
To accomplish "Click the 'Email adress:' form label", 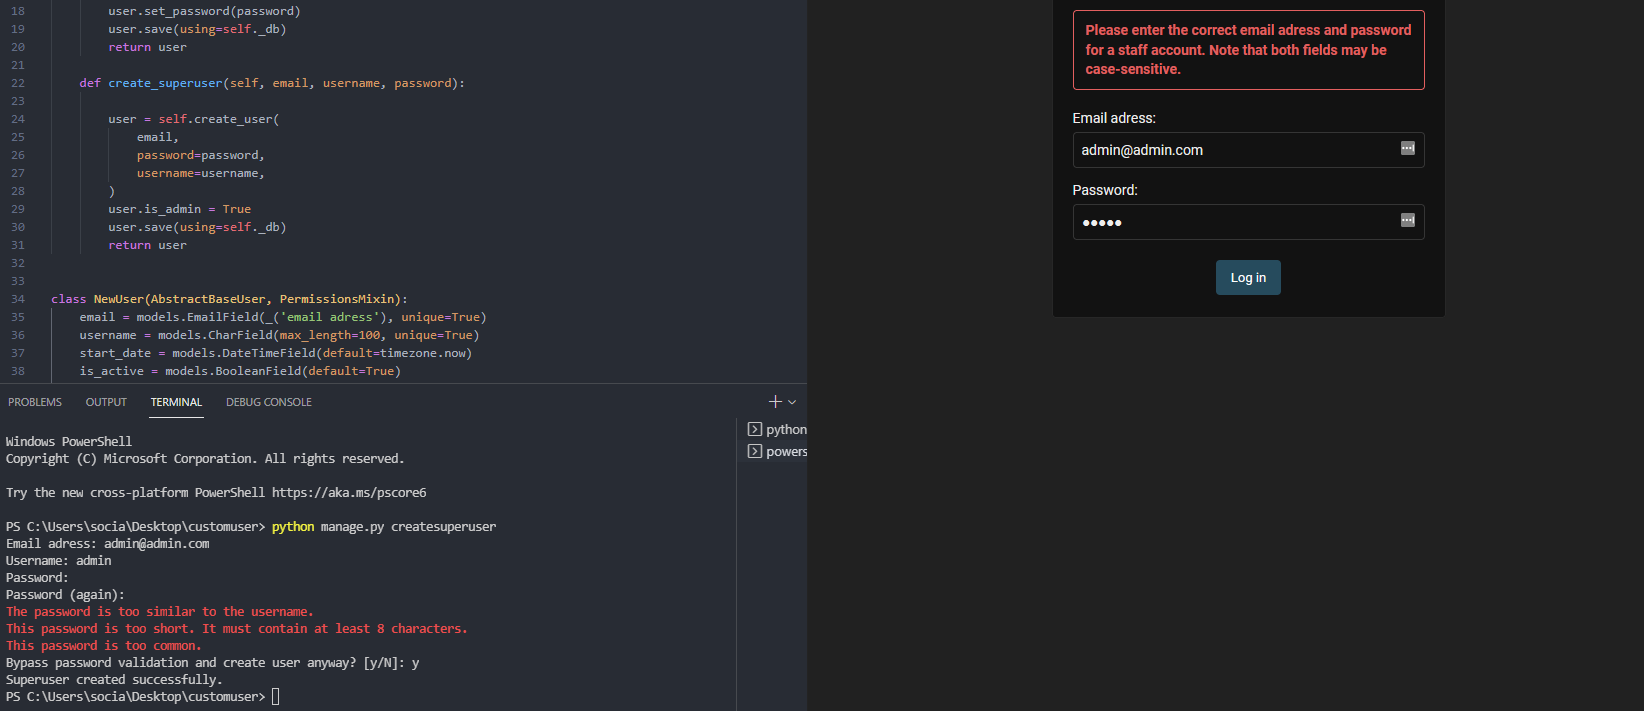I will coord(1114,118).
